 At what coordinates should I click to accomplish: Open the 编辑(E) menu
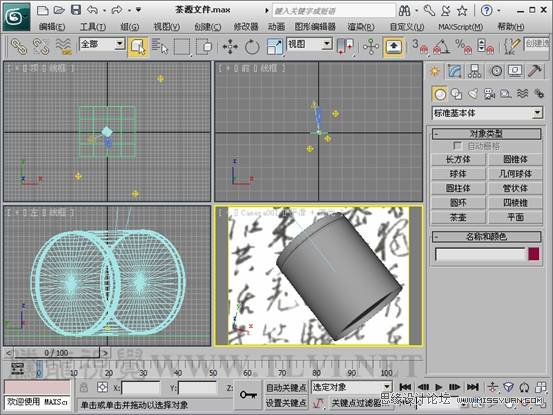pos(52,27)
